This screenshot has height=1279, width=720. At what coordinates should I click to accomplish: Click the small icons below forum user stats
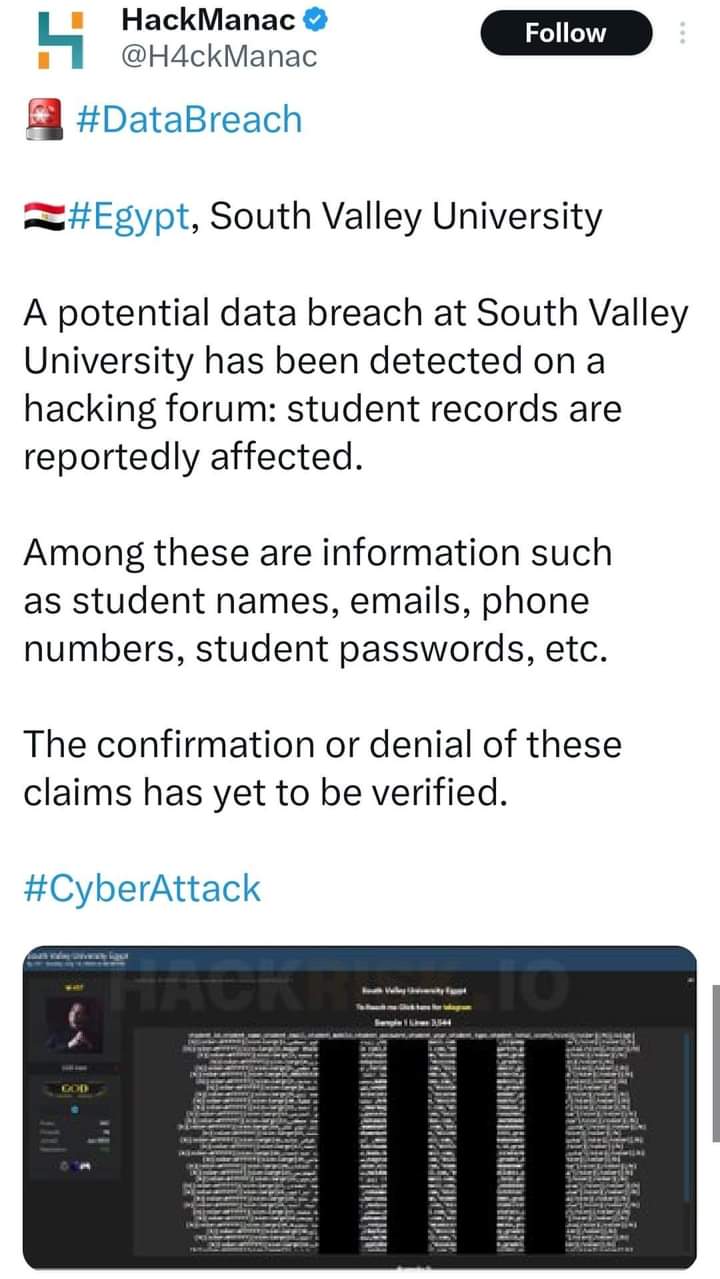click(x=73, y=1166)
